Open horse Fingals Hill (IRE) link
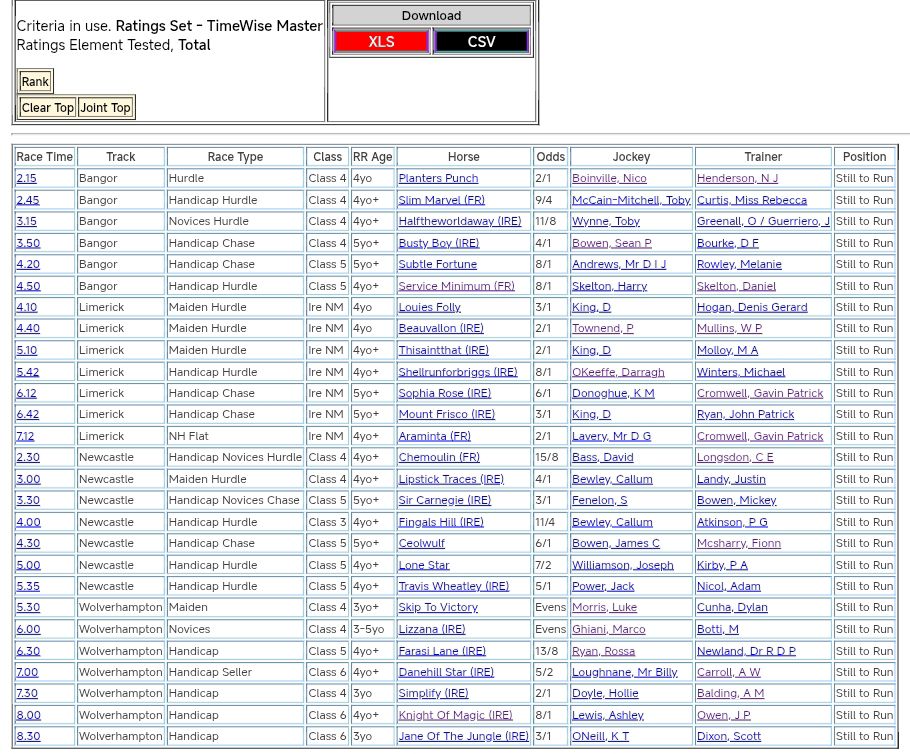 [441, 523]
